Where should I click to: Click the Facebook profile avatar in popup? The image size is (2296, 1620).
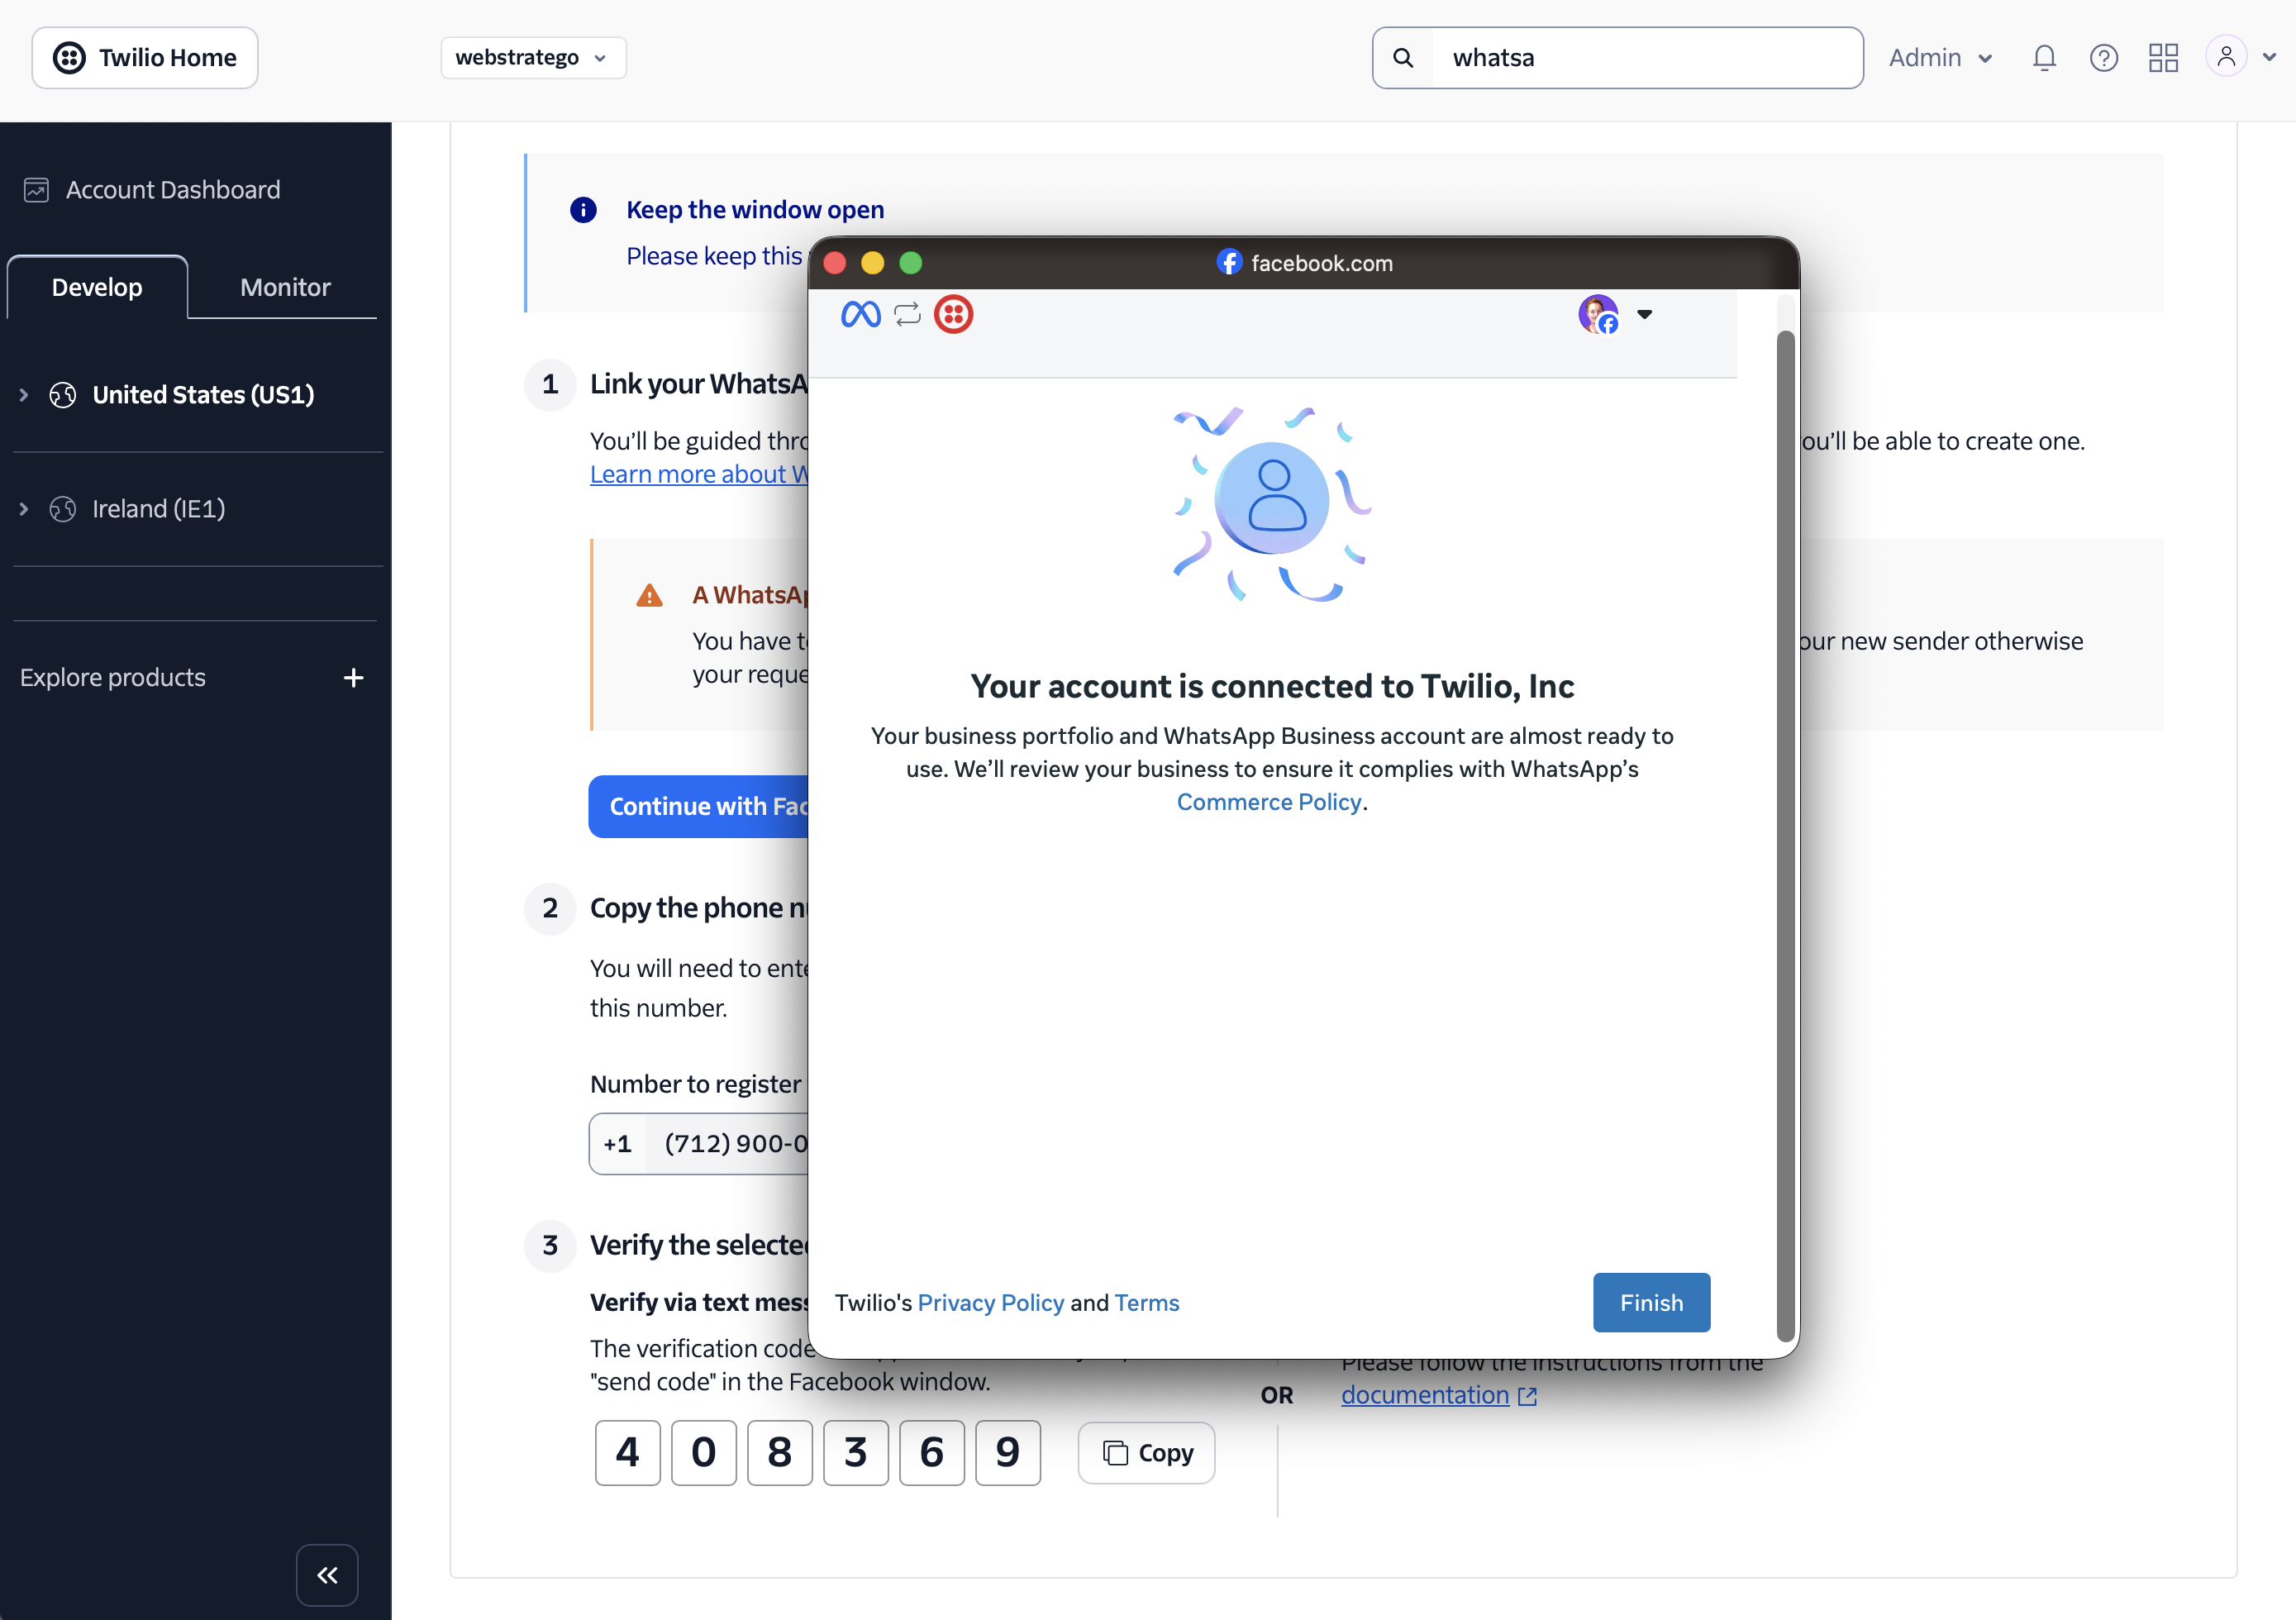click(1598, 314)
